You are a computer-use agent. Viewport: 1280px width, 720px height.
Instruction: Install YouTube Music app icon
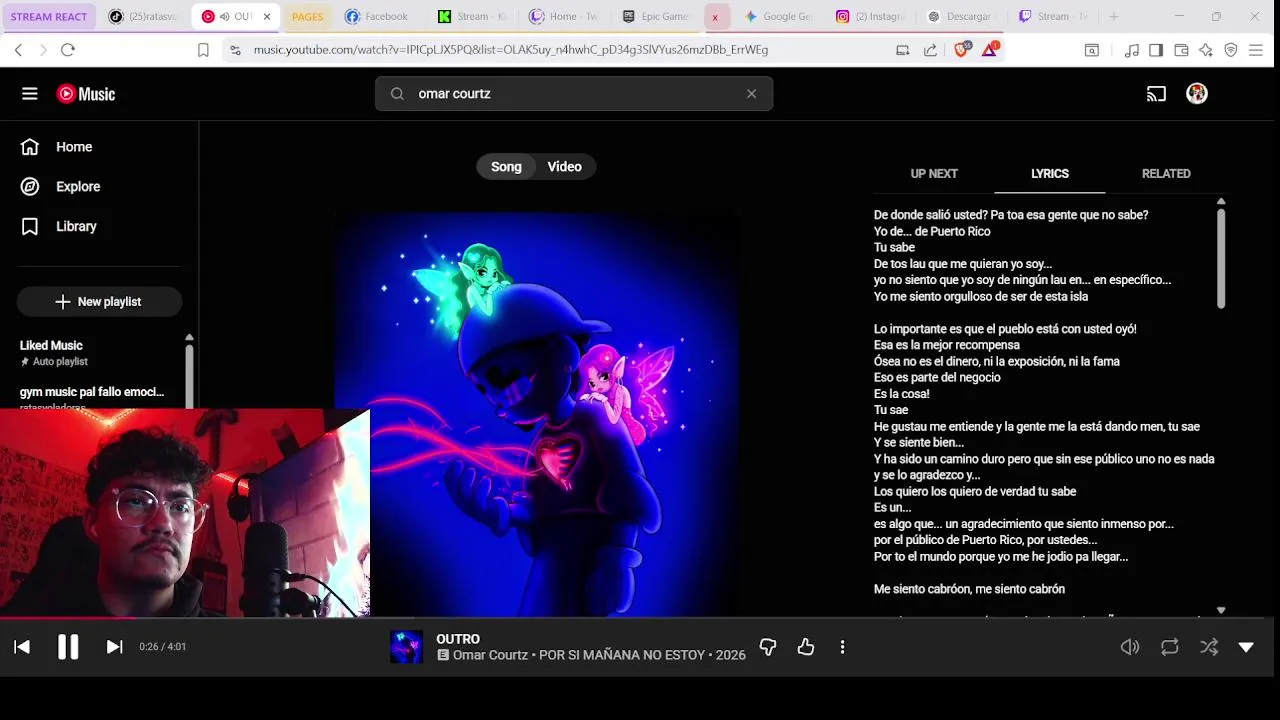902,50
